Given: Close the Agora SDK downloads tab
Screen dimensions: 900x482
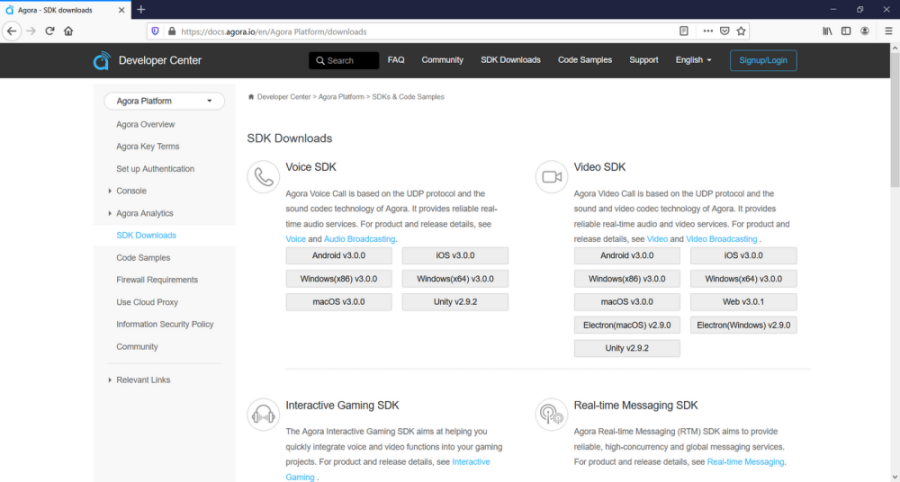Looking at the screenshot, I should click(x=122, y=10).
